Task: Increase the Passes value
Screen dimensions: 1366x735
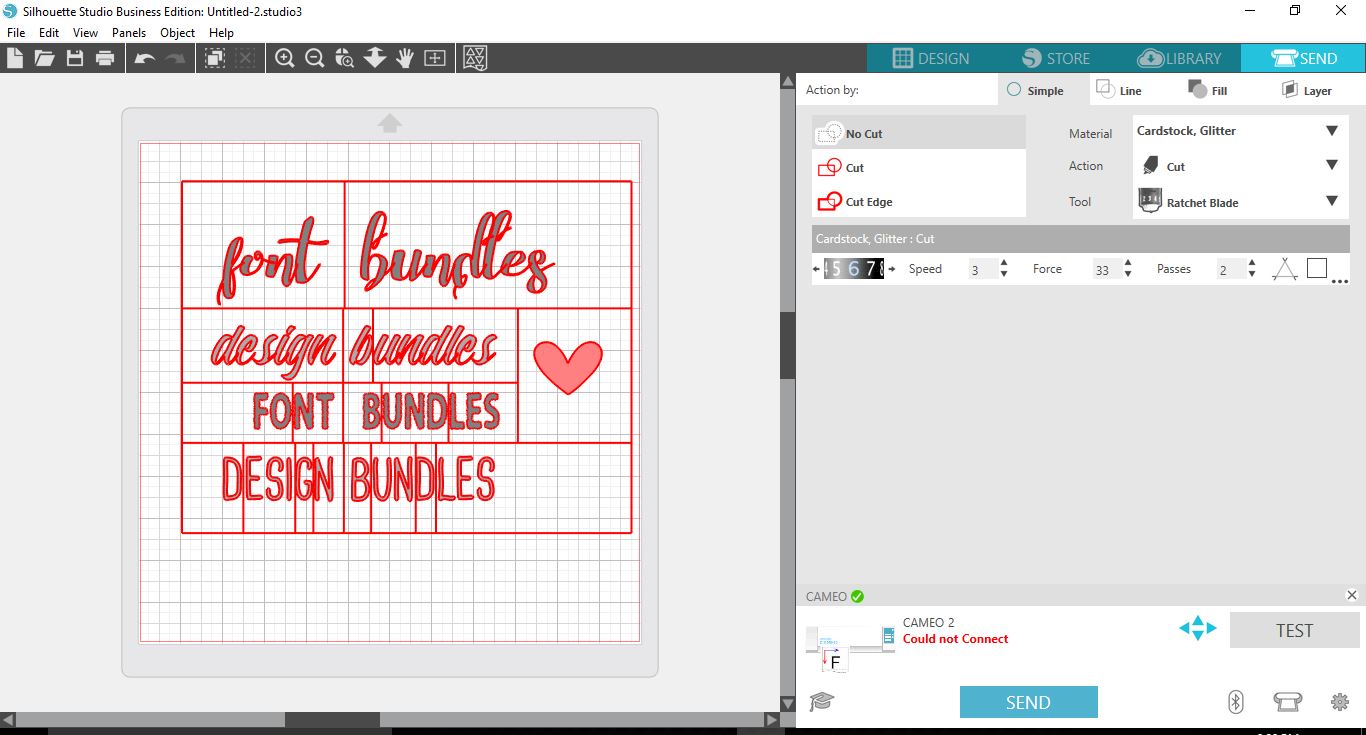Action: click(x=1252, y=263)
